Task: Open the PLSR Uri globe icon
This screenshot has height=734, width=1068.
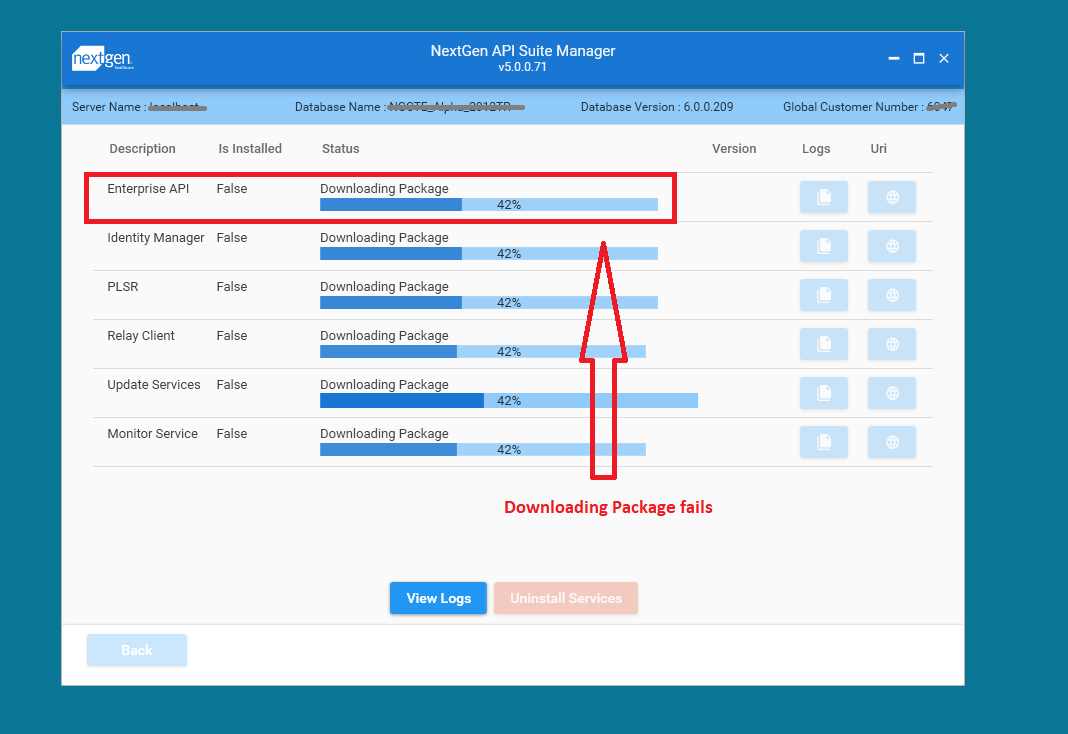Action: click(x=892, y=296)
